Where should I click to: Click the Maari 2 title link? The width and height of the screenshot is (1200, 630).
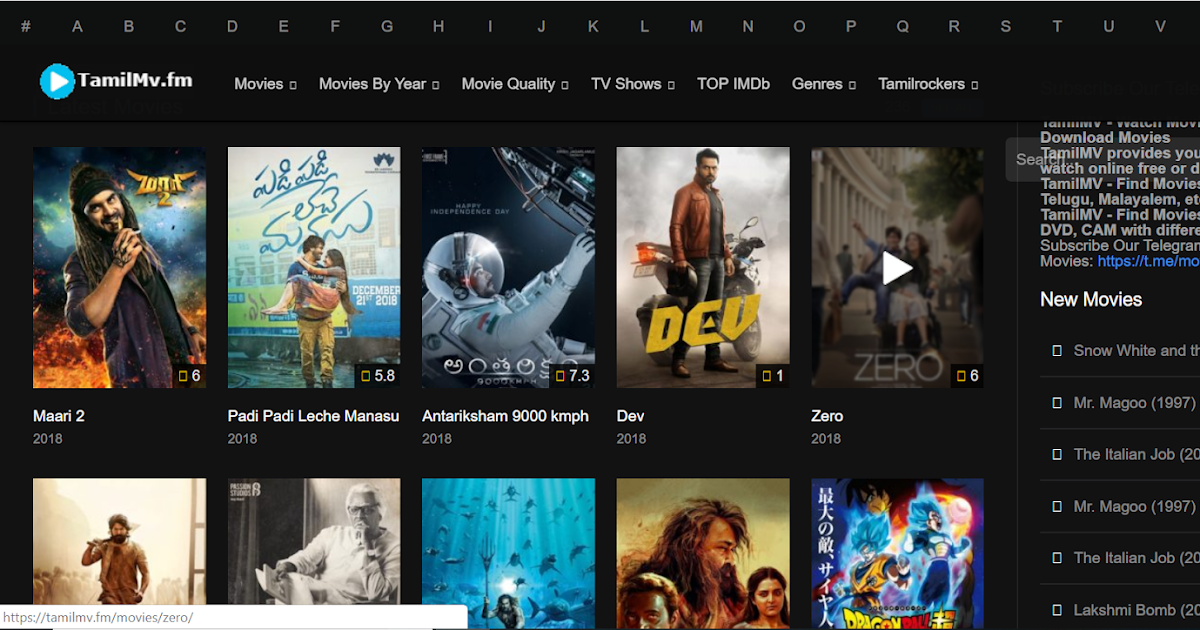coord(59,416)
